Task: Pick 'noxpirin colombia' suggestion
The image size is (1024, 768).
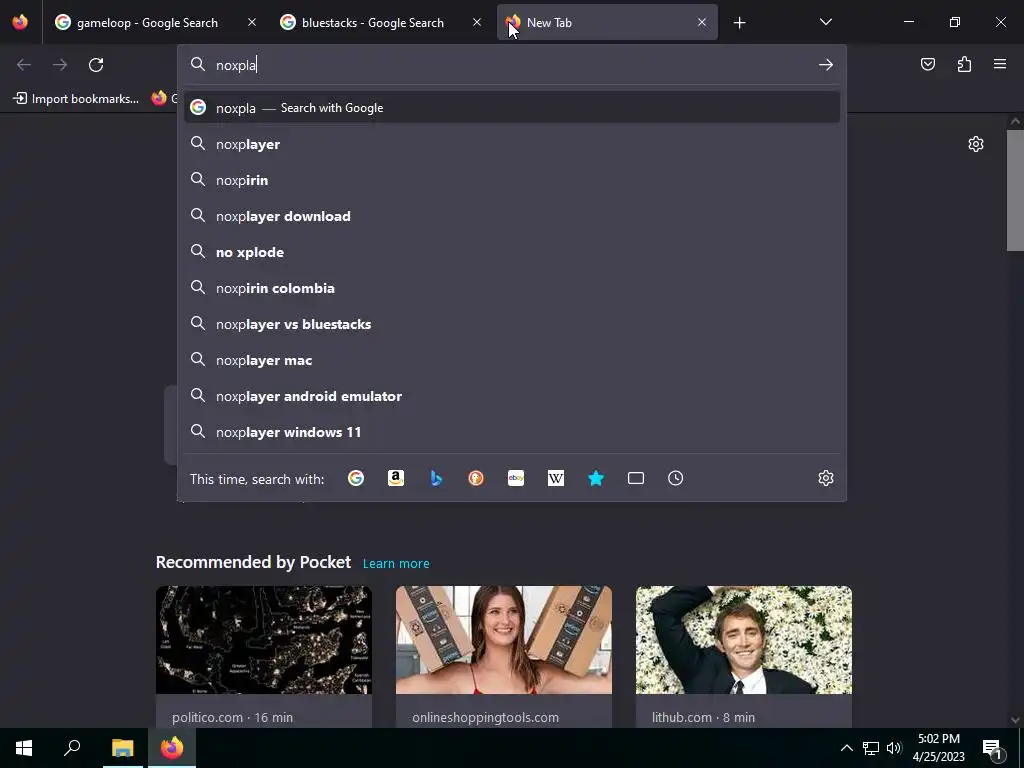Action: coord(512,287)
